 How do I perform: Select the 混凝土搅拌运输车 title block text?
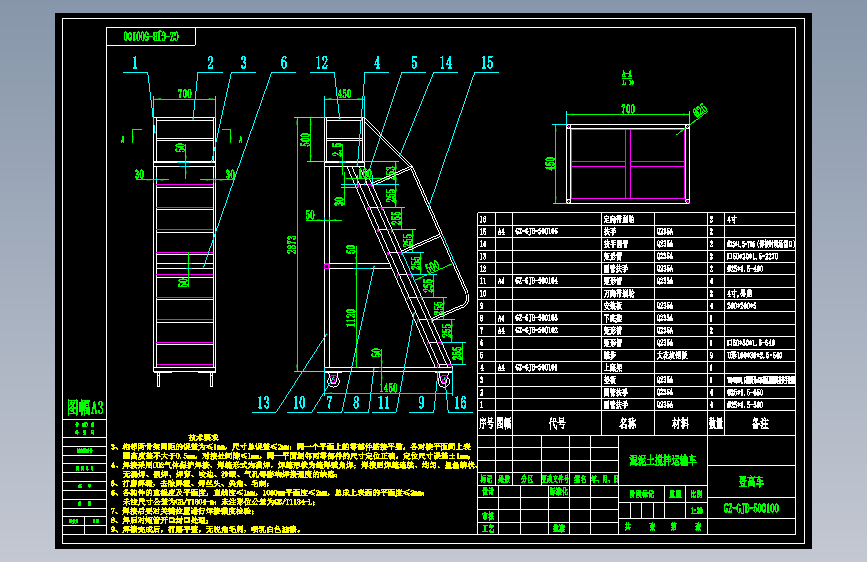(x=663, y=460)
